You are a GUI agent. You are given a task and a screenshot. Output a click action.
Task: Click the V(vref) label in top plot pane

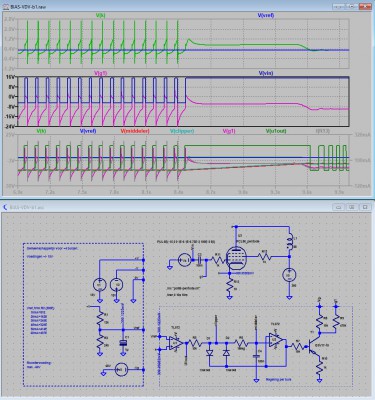[266, 15]
